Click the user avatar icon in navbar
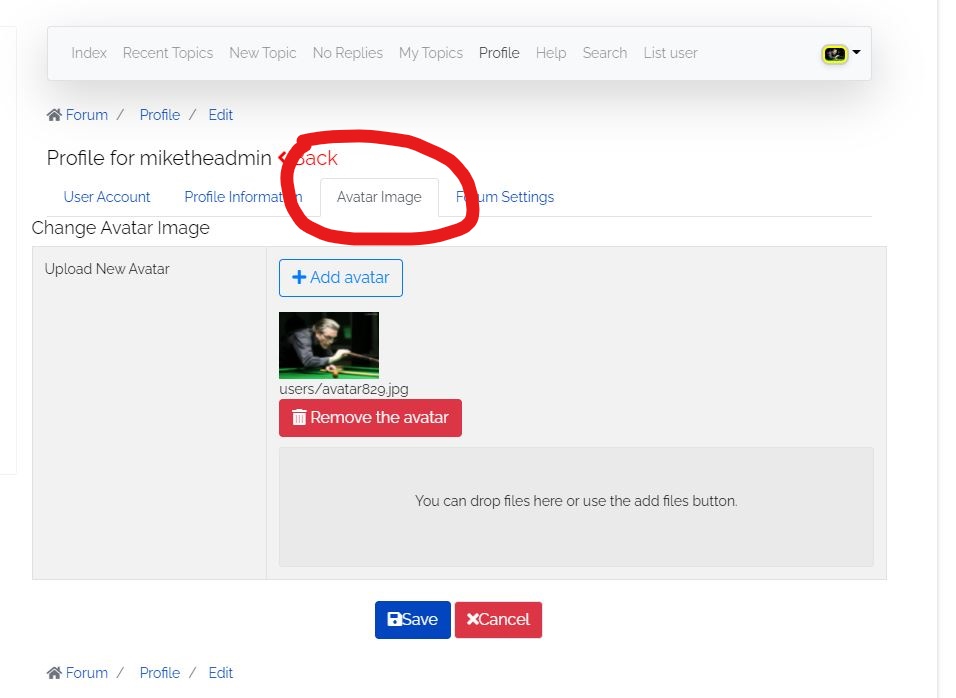 pos(834,54)
